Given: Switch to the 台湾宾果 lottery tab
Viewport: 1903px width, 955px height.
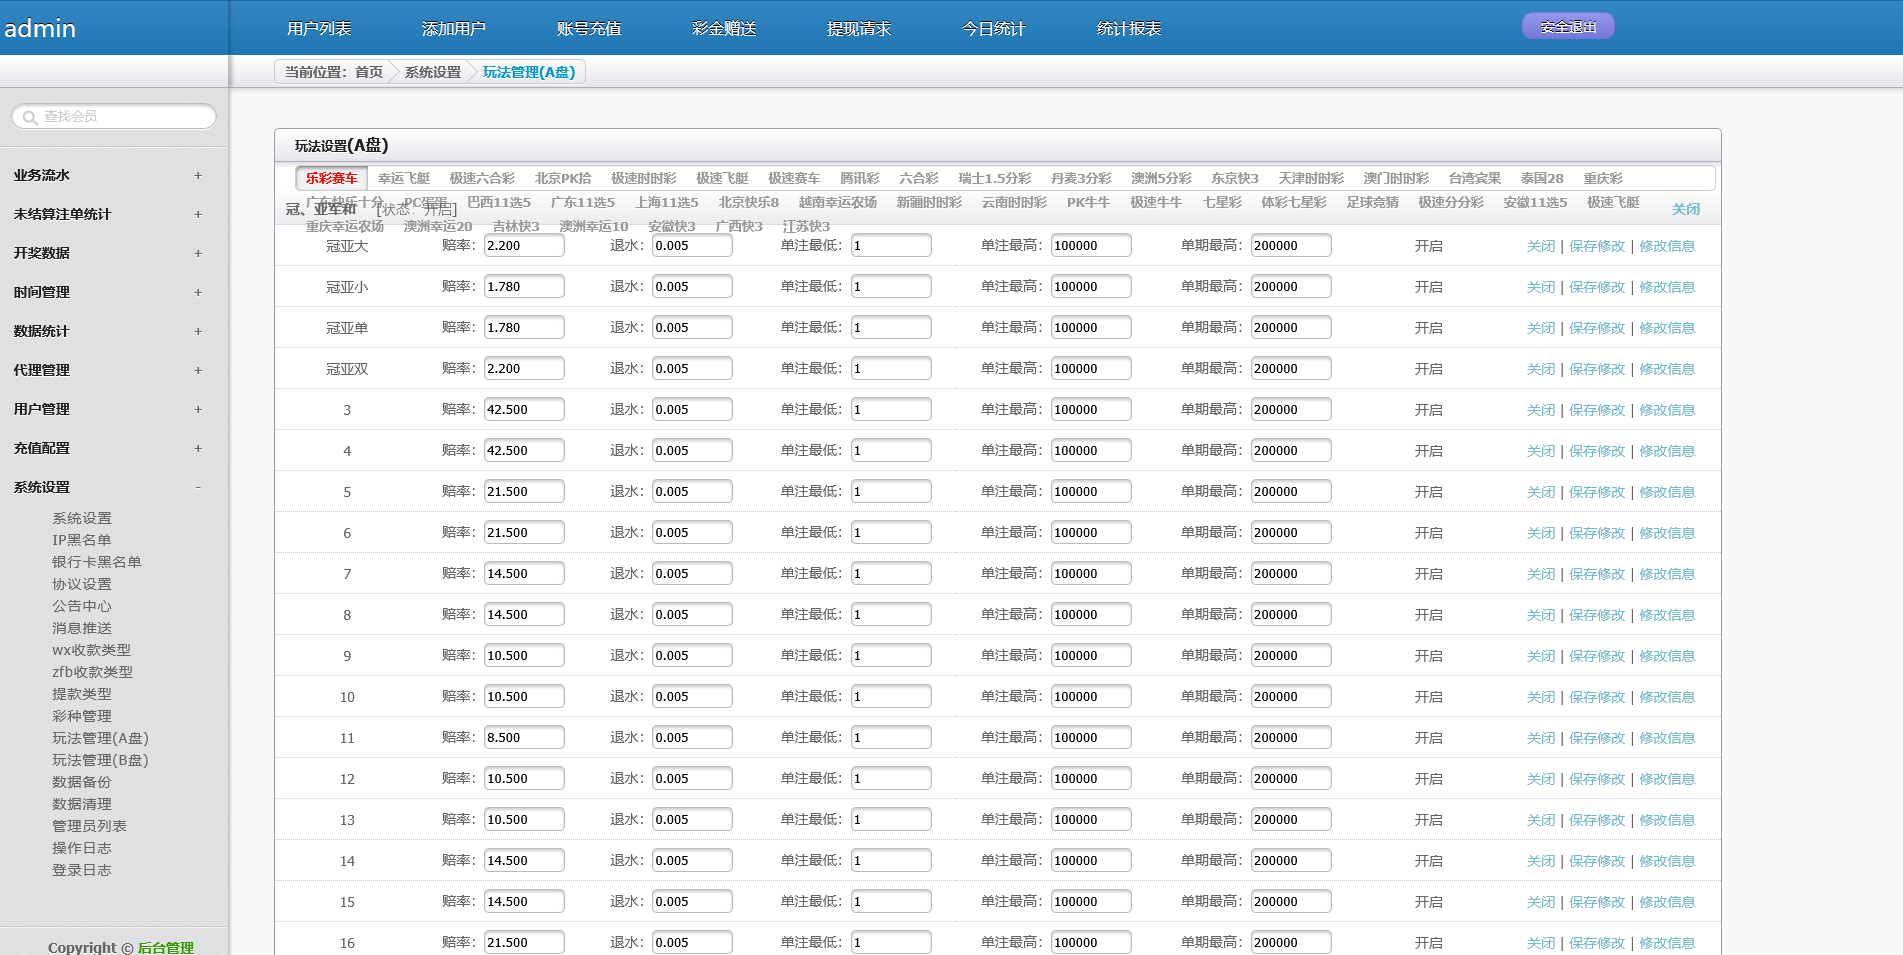Looking at the screenshot, I should [x=1475, y=178].
